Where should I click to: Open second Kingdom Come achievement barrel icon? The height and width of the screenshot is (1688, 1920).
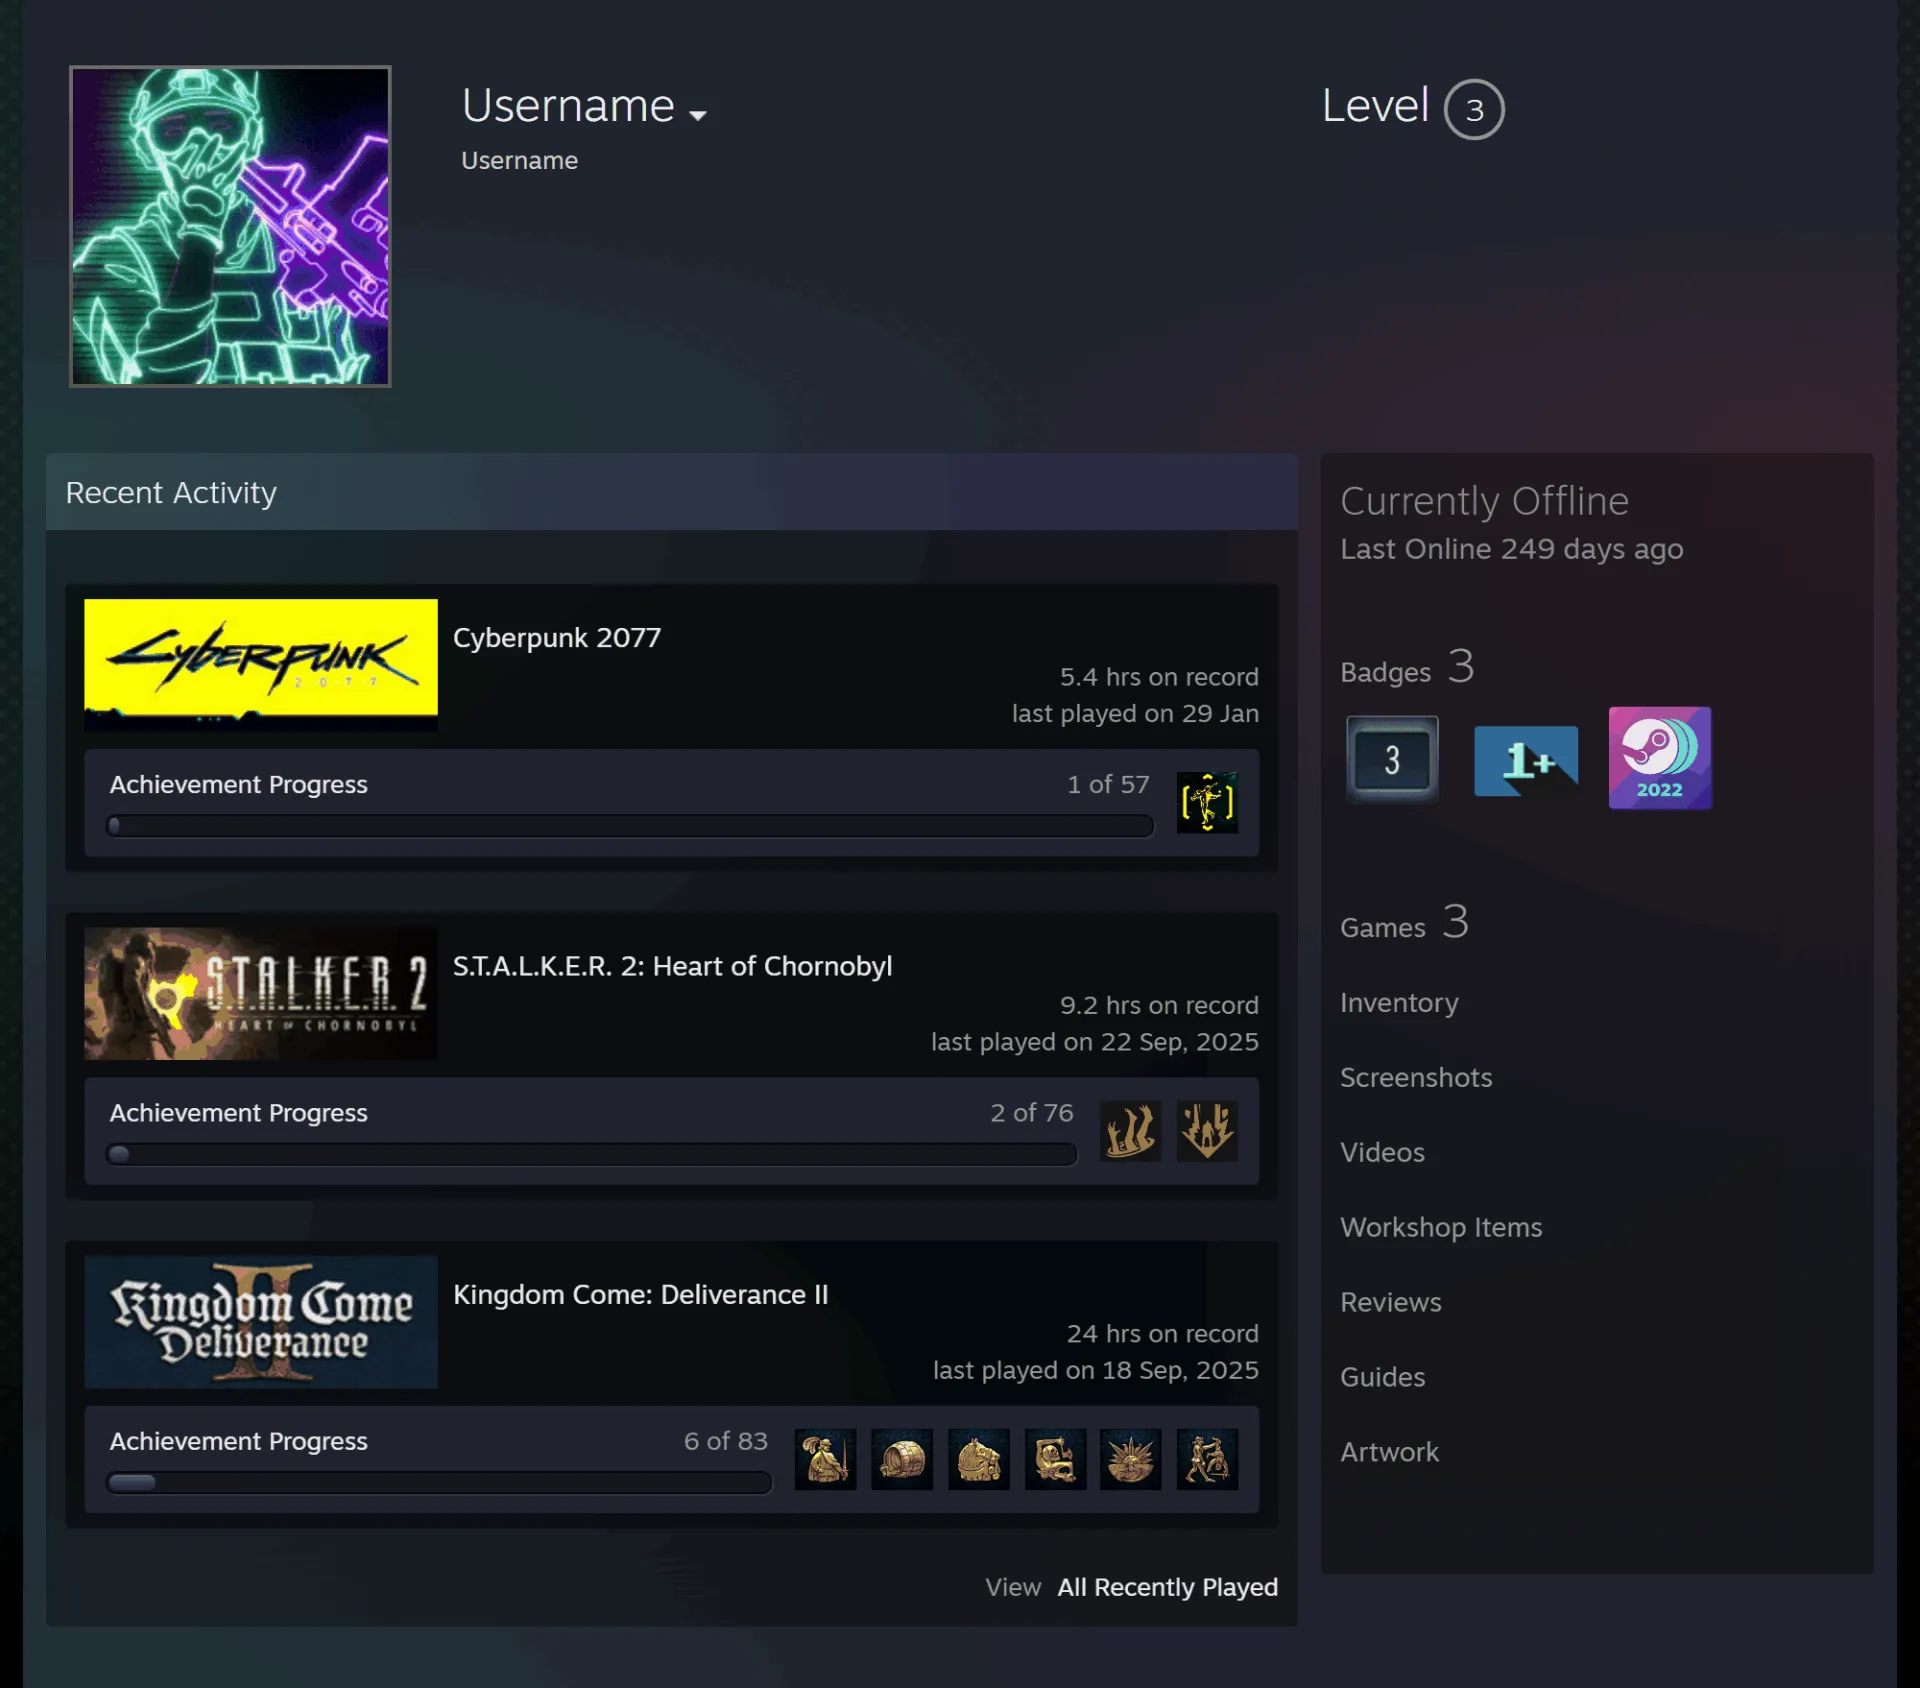(x=902, y=1459)
